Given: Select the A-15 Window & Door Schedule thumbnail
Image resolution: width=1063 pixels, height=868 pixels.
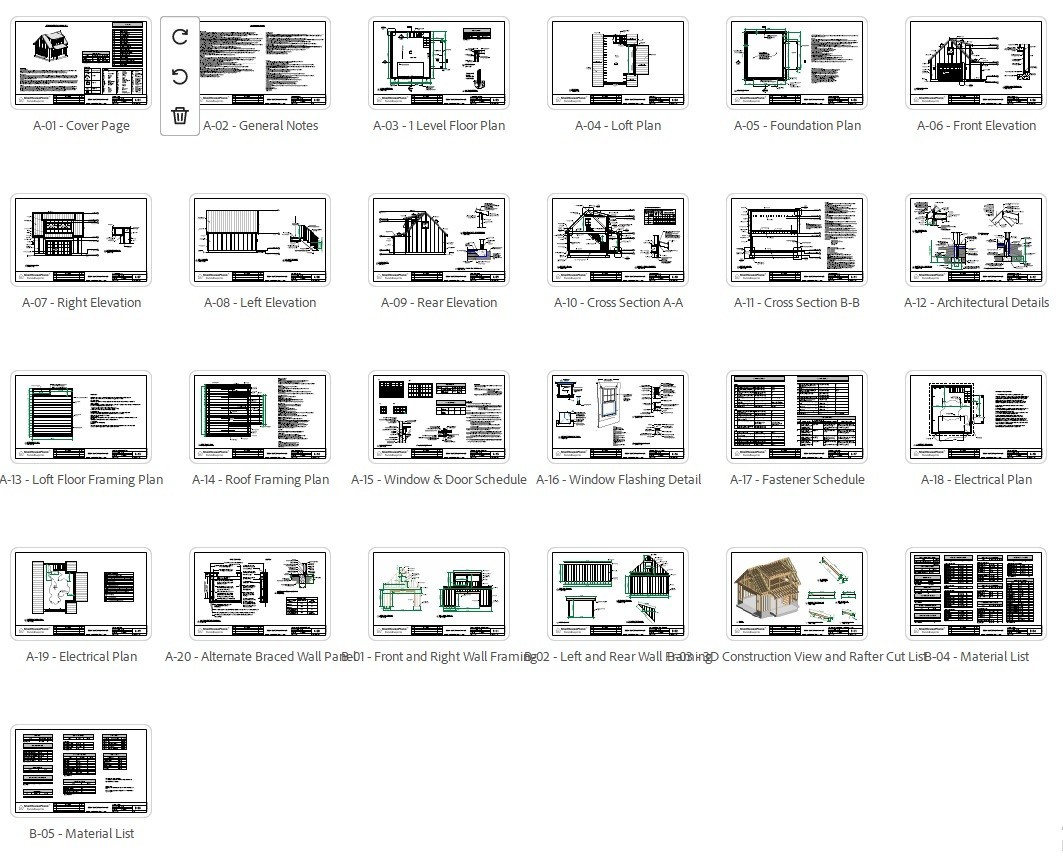Looking at the screenshot, I should point(439,417).
